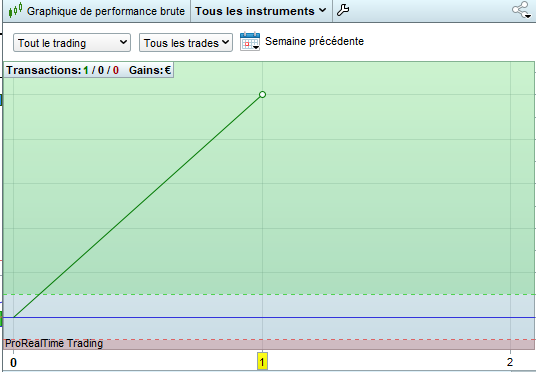This screenshot has width=536, height=372.
Task: Click the 'Semaine précédente' period label
Action: (x=314, y=41)
